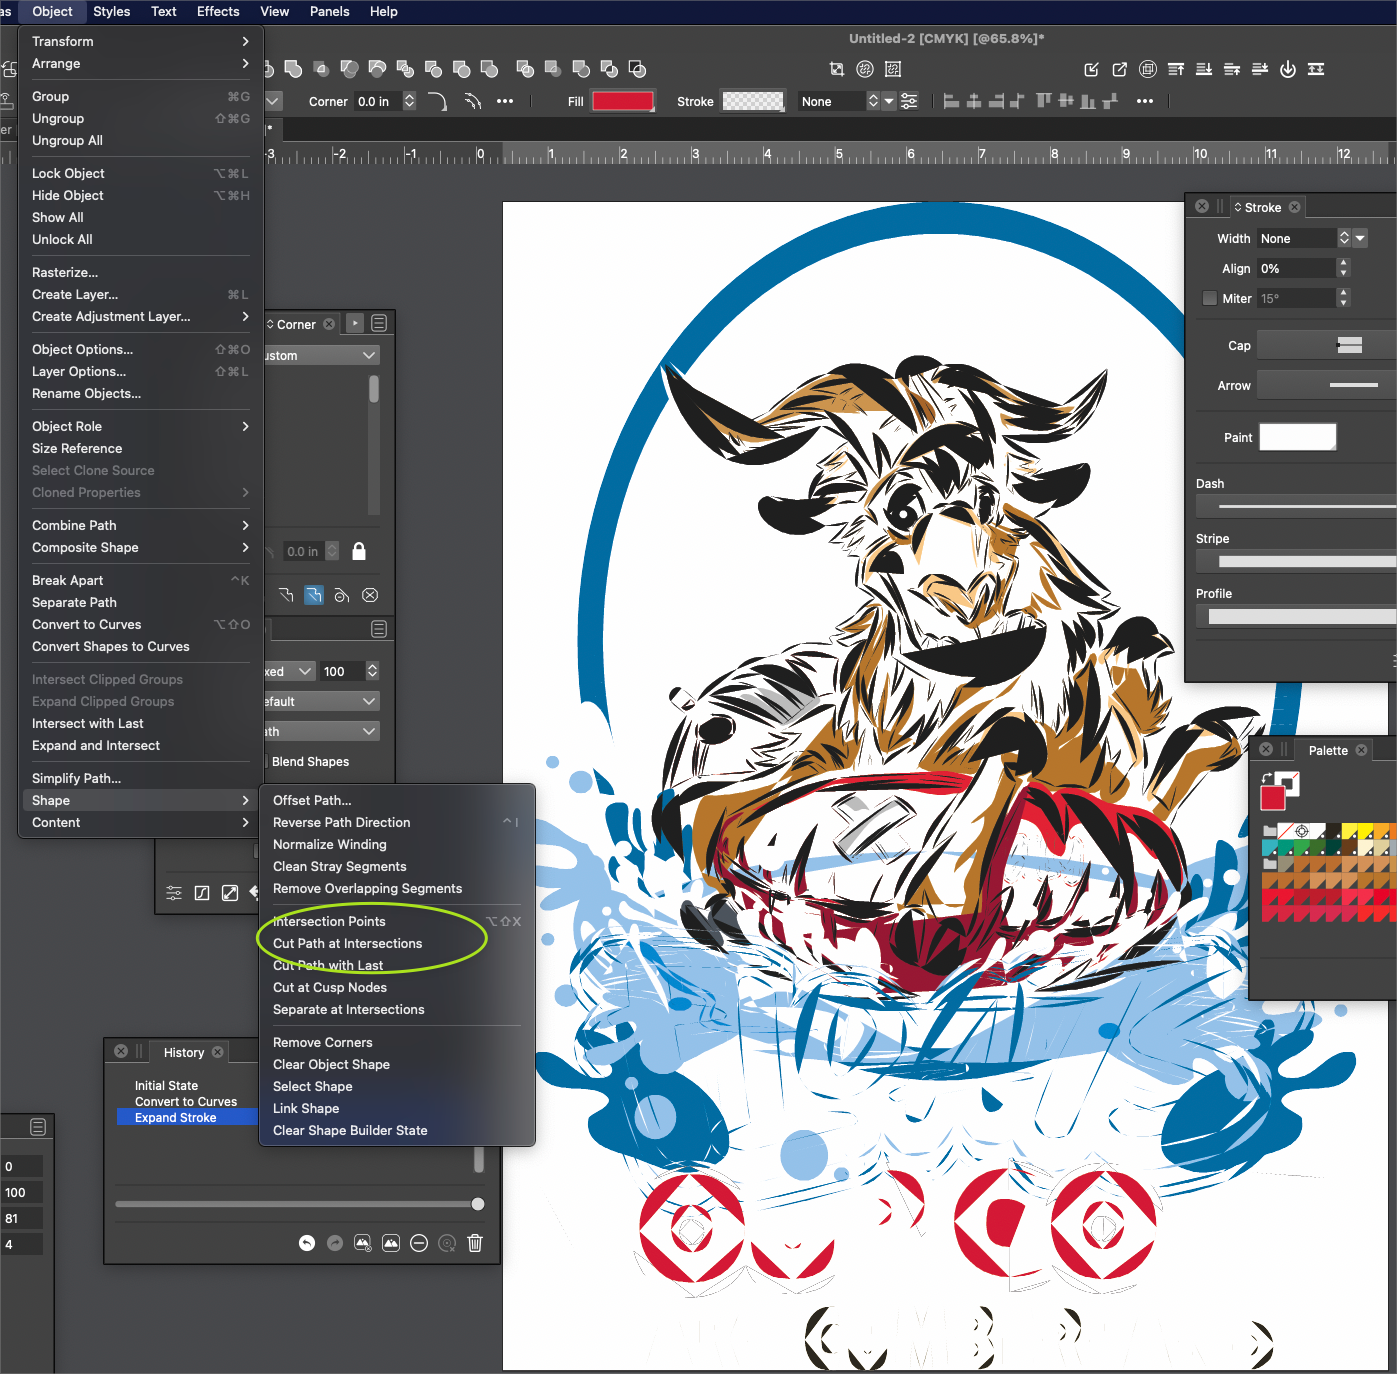Click the play button beside Corner tab
This screenshot has width=1397, height=1374.
coord(355,323)
